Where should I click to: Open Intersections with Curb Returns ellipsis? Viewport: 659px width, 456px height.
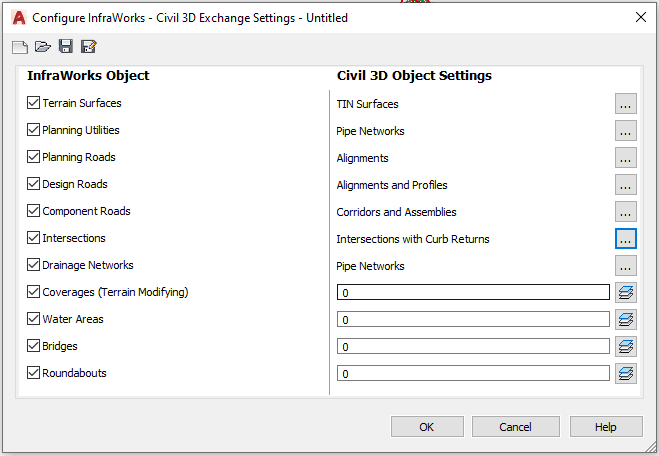coord(626,238)
